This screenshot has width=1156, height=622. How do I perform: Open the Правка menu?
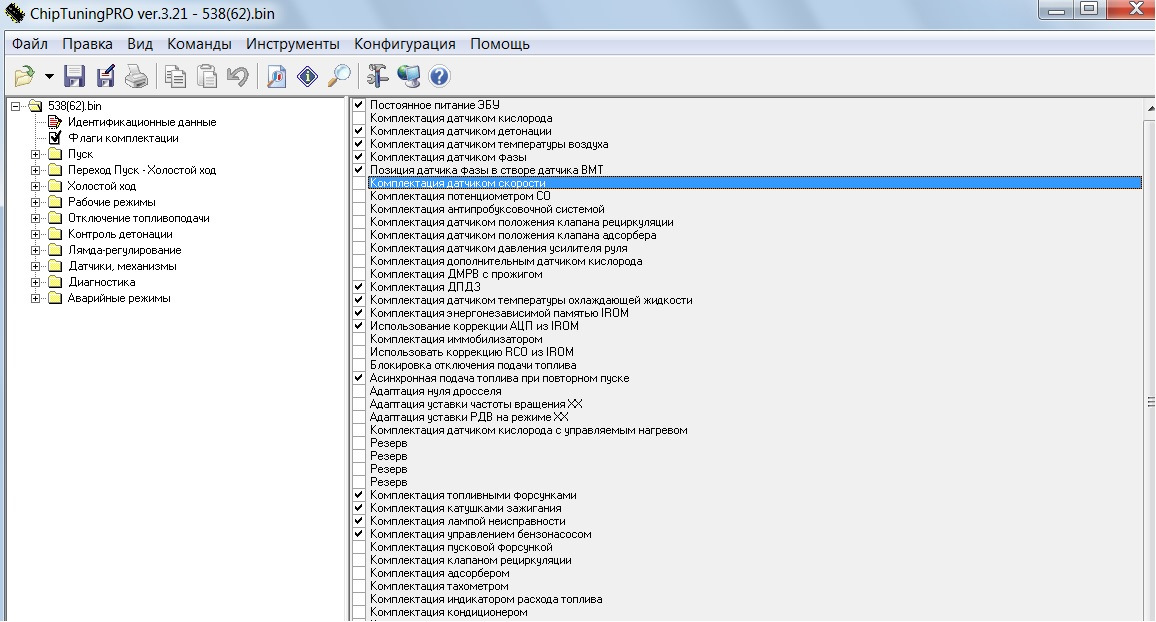[87, 44]
